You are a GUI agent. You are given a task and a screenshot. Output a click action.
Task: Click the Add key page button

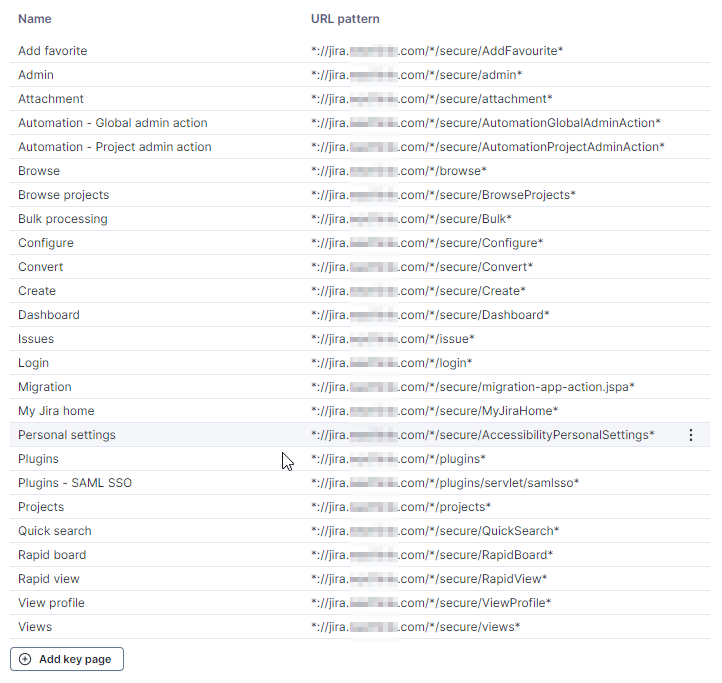point(67,659)
